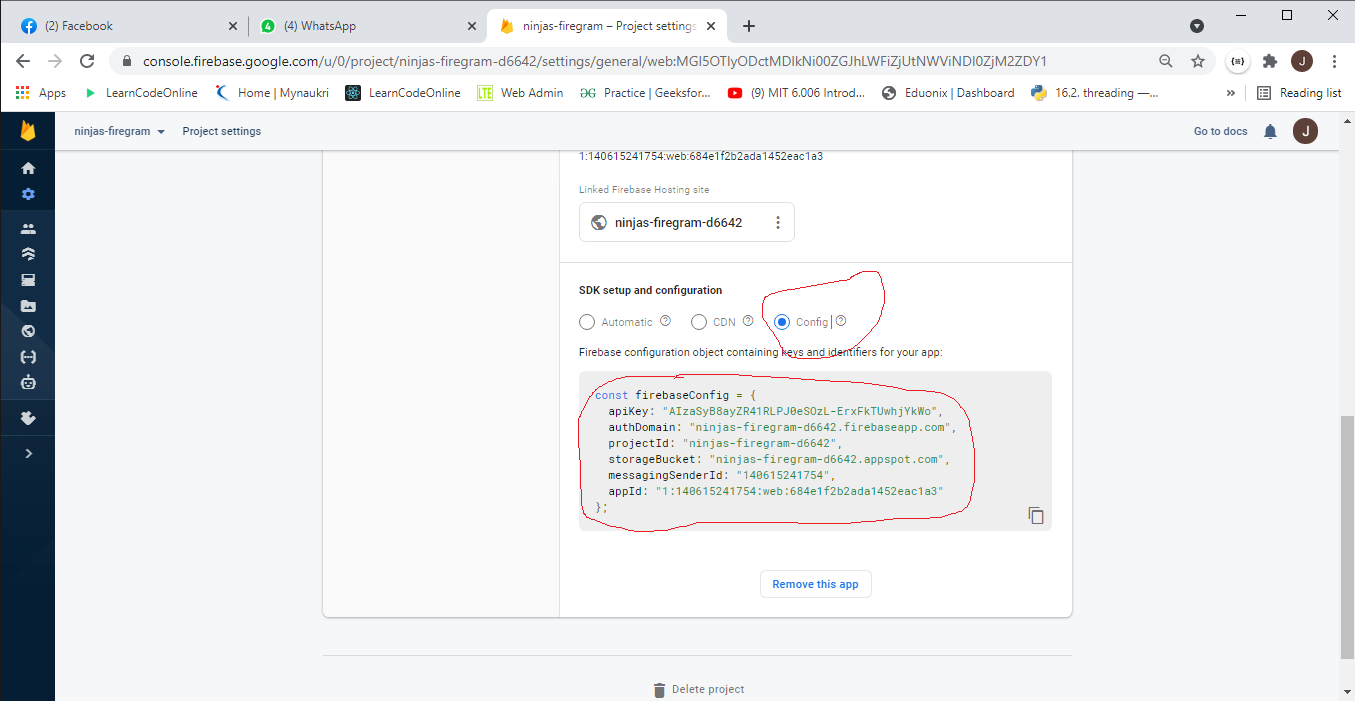
Task: Bookmark this page with star icon
Action: coord(1198,61)
